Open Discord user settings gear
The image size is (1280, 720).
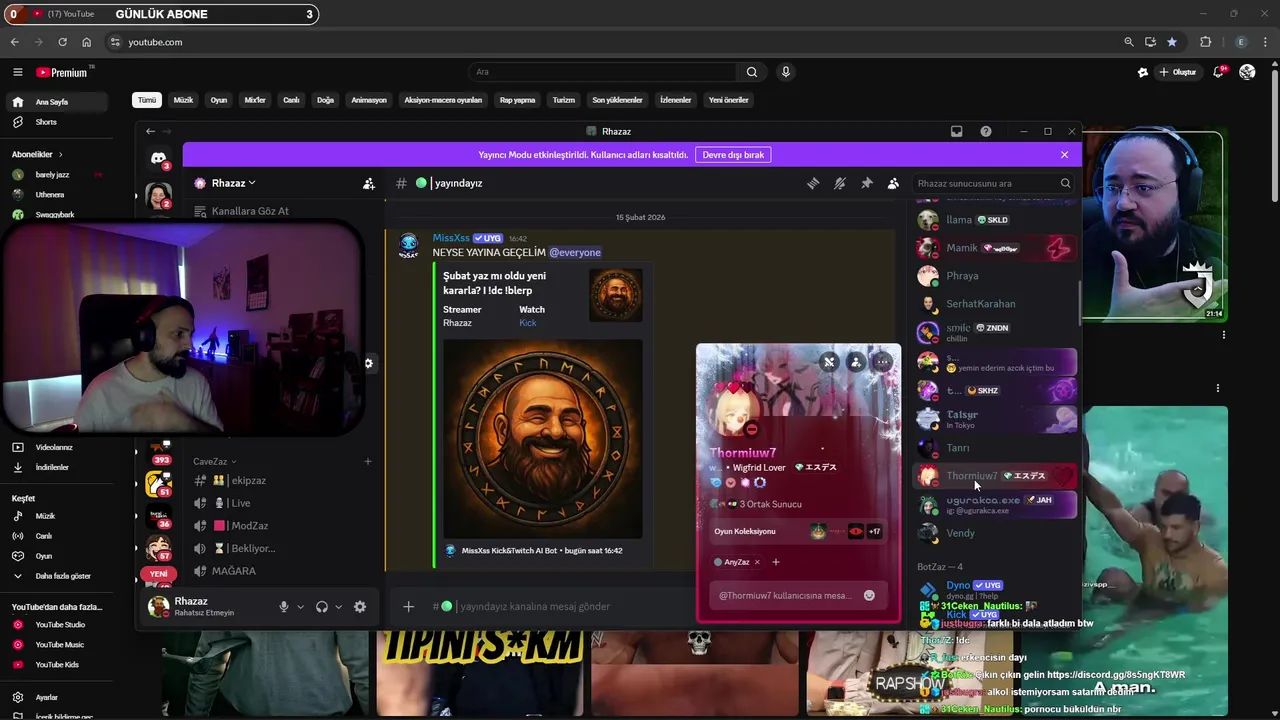tap(360, 606)
